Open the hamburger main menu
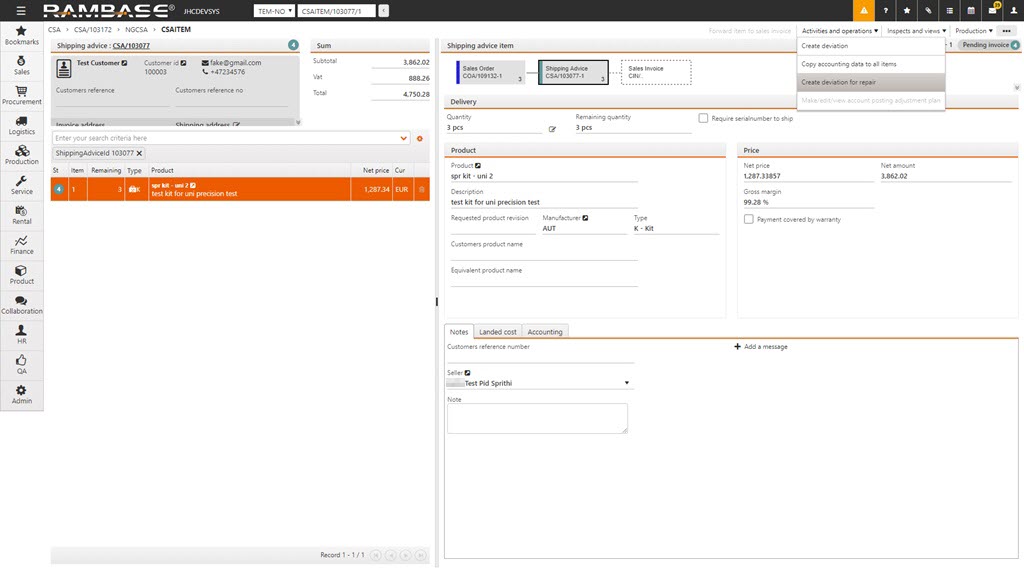Image resolution: width=1024 pixels, height=570 pixels. pos(21,10)
